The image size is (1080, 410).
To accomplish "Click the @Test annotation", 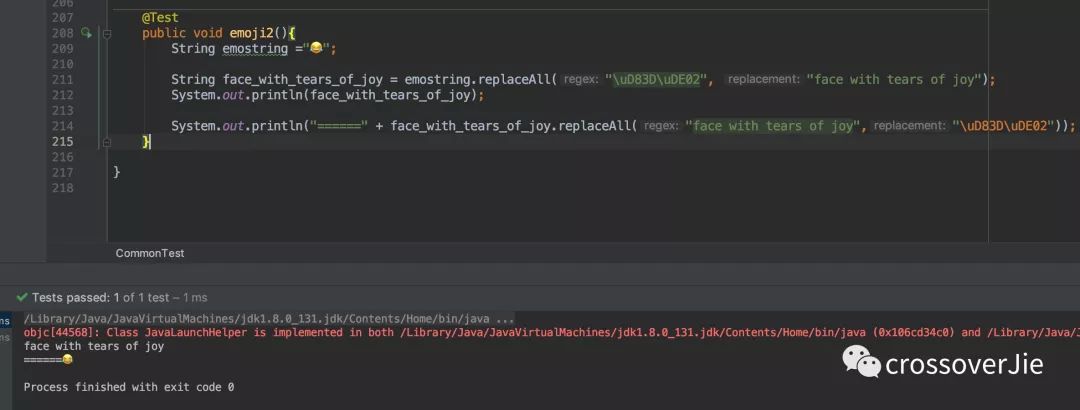I will pyautogui.click(x=160, y=18).
